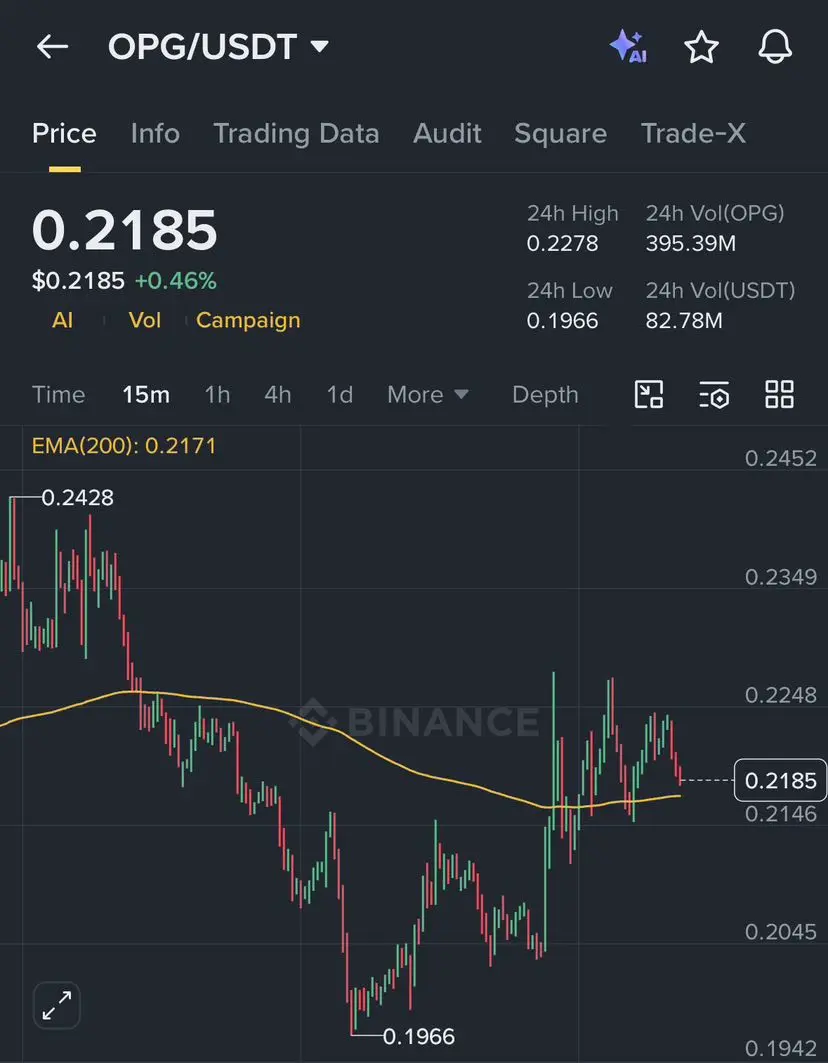This screenshot has width=828, height=1063.
Task: Switch to the Info tab
Action: coord(155,134)
